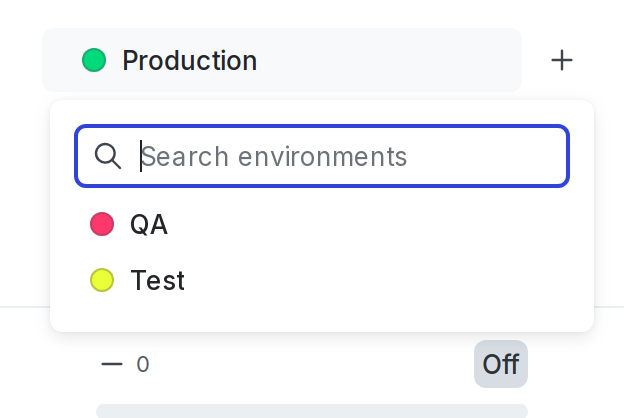Image resolution: width=624 pixels, height=418 pixels.
Task: Focus the Search environments field
Action: click(322, 156)
